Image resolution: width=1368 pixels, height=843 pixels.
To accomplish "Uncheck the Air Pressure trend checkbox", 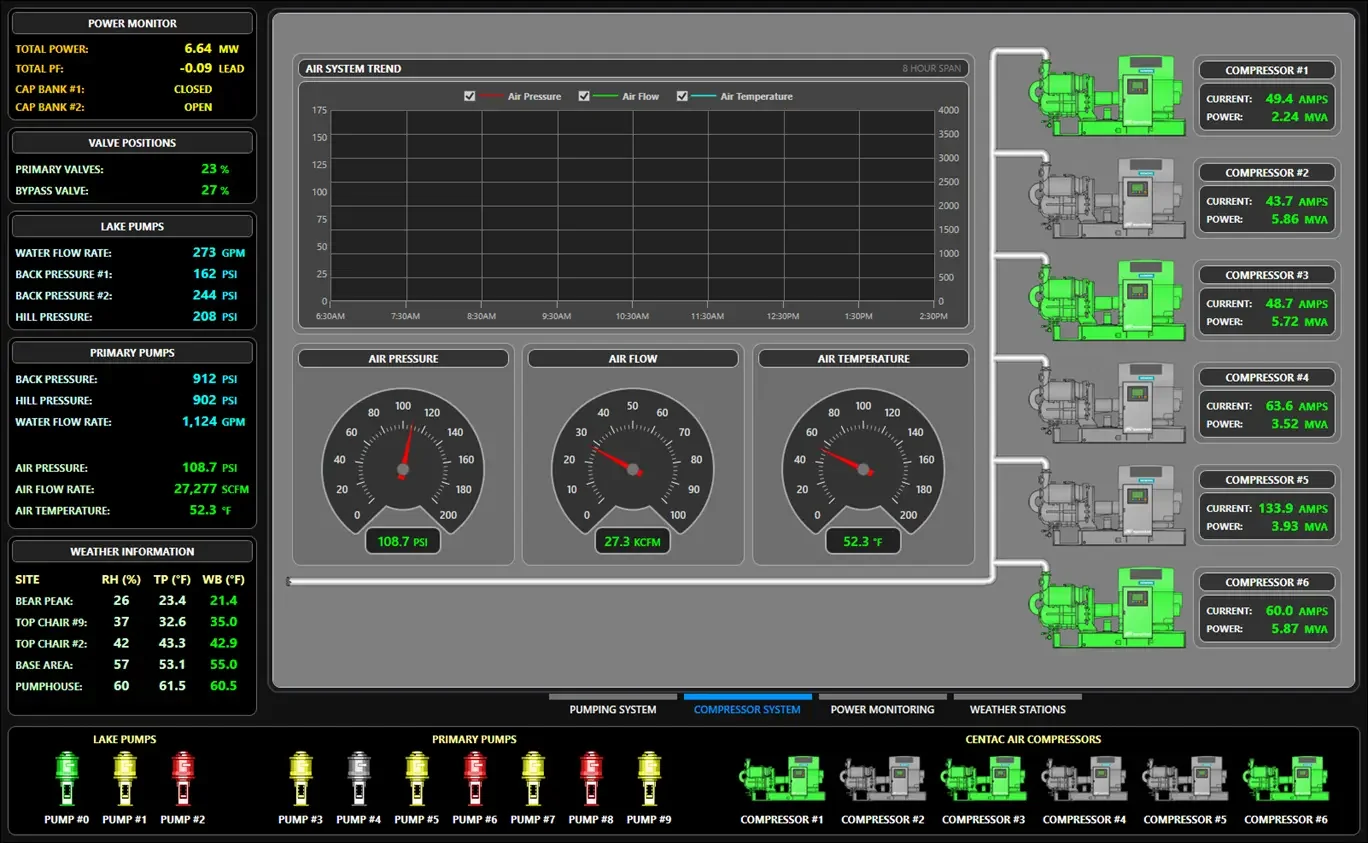I will point(469,96).
